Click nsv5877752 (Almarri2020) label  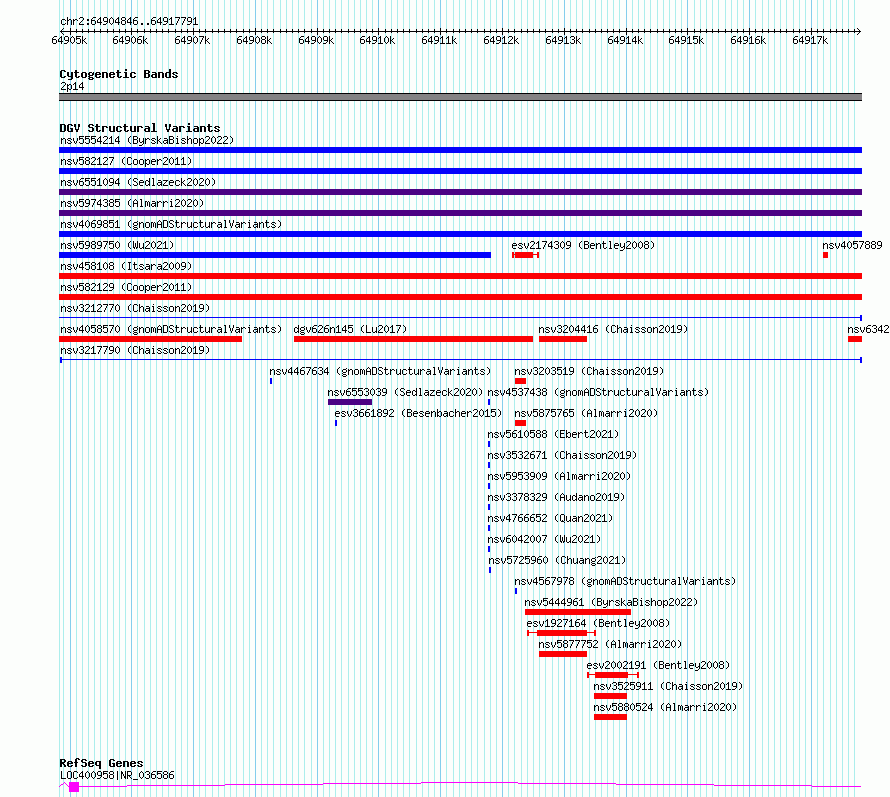(610, 644)
